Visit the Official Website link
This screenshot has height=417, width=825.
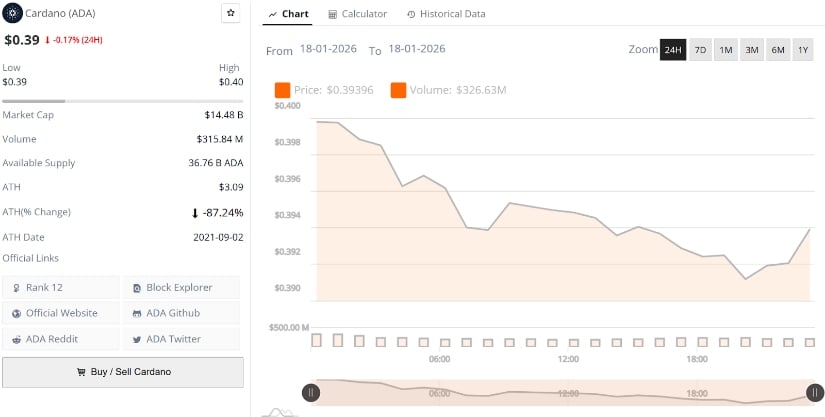coord(61,313)
